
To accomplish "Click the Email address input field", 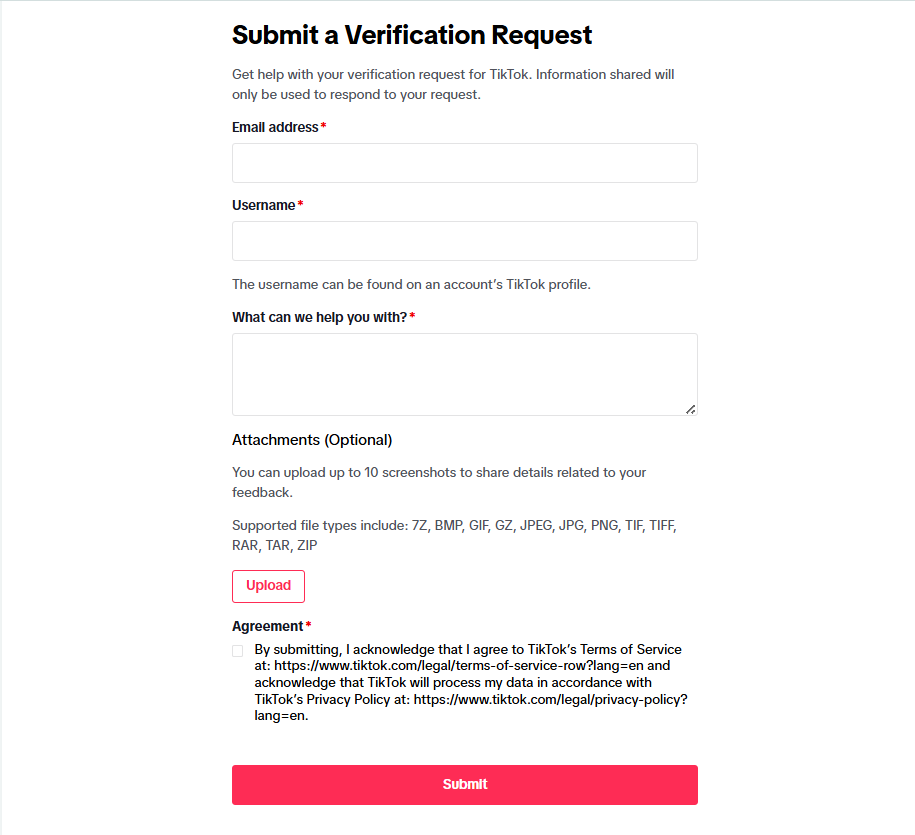I will 464,162.
